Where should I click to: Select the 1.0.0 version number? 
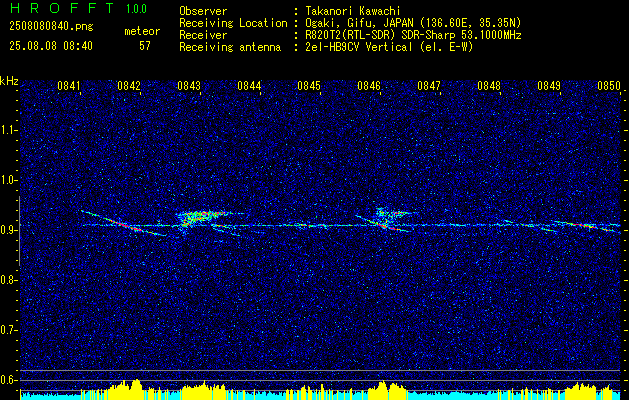136,9
